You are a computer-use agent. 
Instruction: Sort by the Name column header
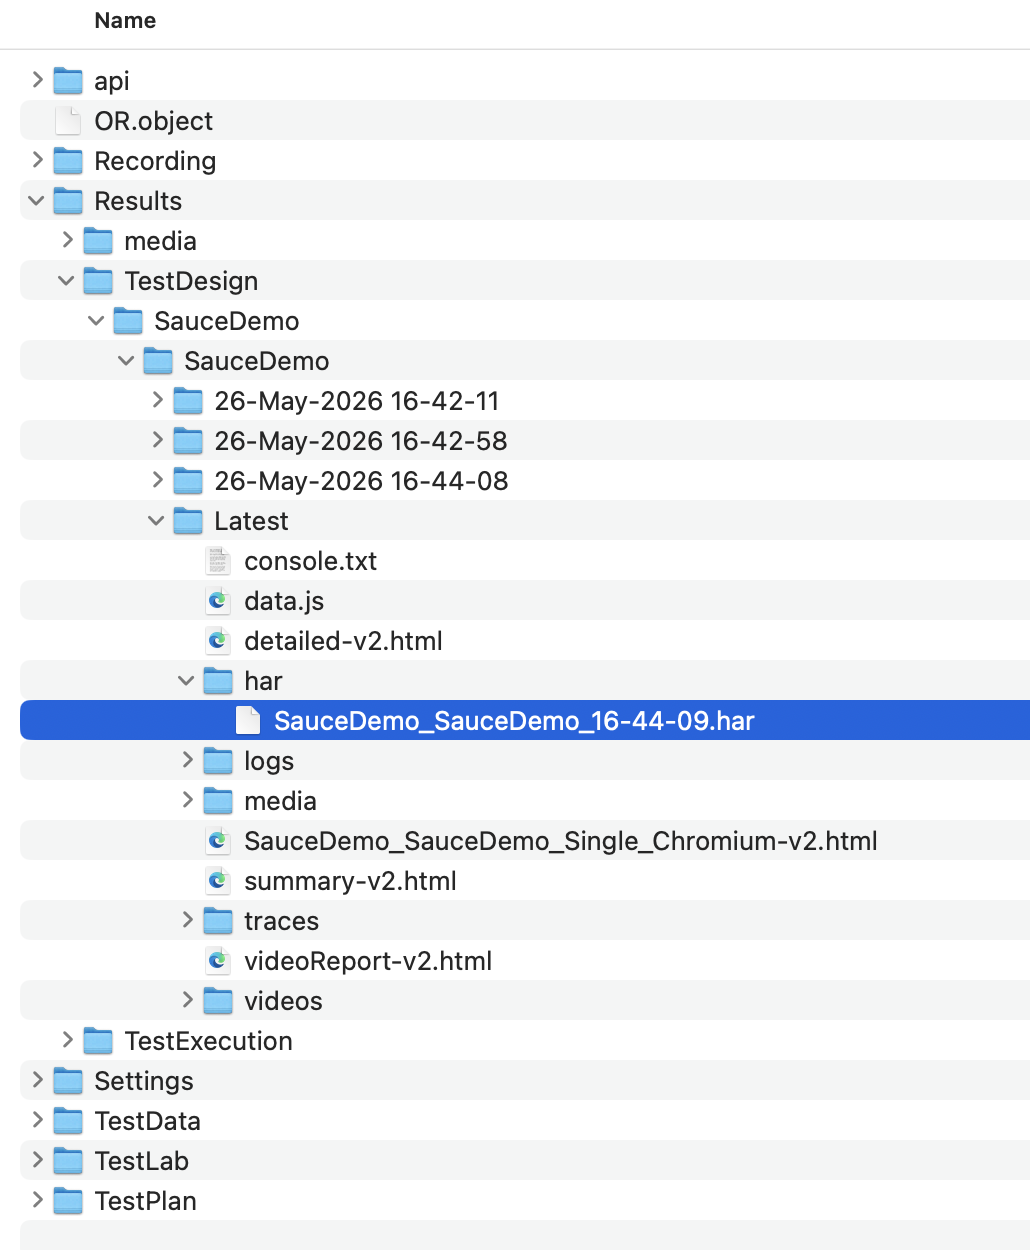click(125, 21)
